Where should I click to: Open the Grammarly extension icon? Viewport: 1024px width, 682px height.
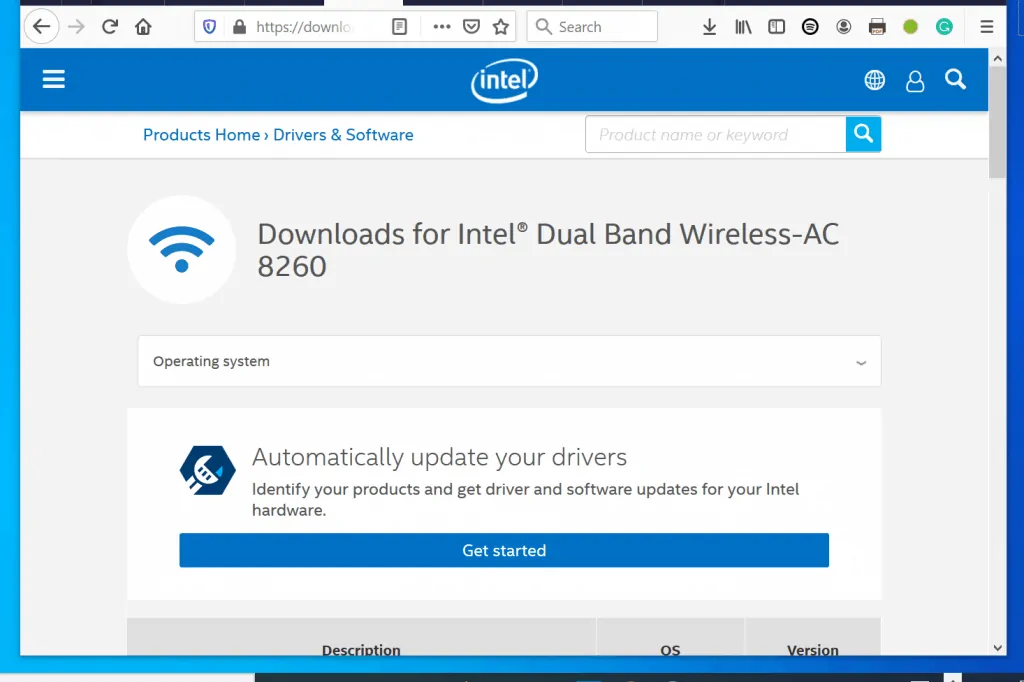944,27
